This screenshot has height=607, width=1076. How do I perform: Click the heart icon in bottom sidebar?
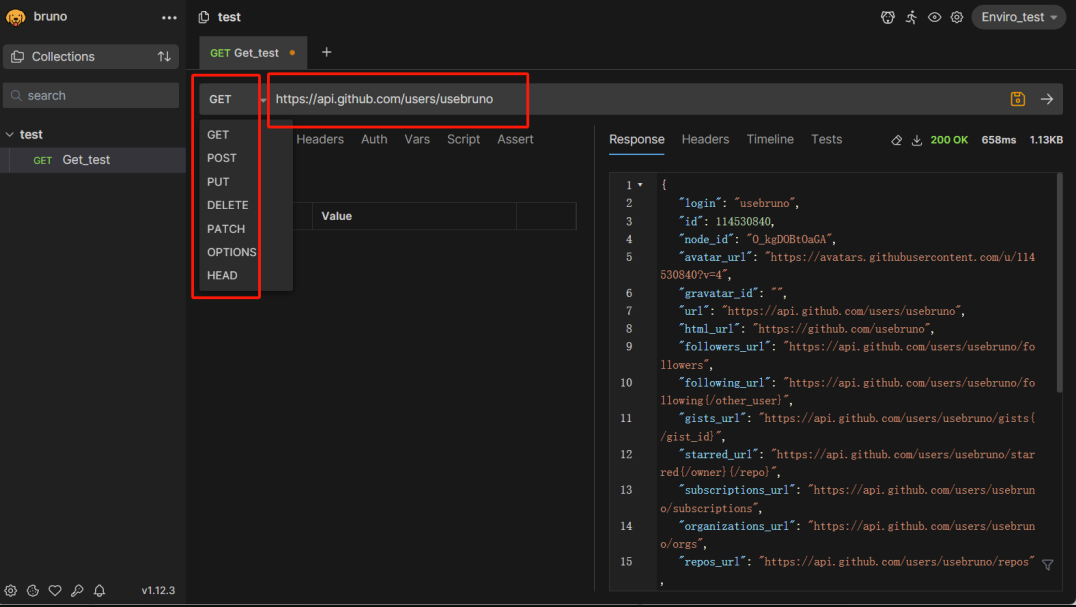click(55, 591)
